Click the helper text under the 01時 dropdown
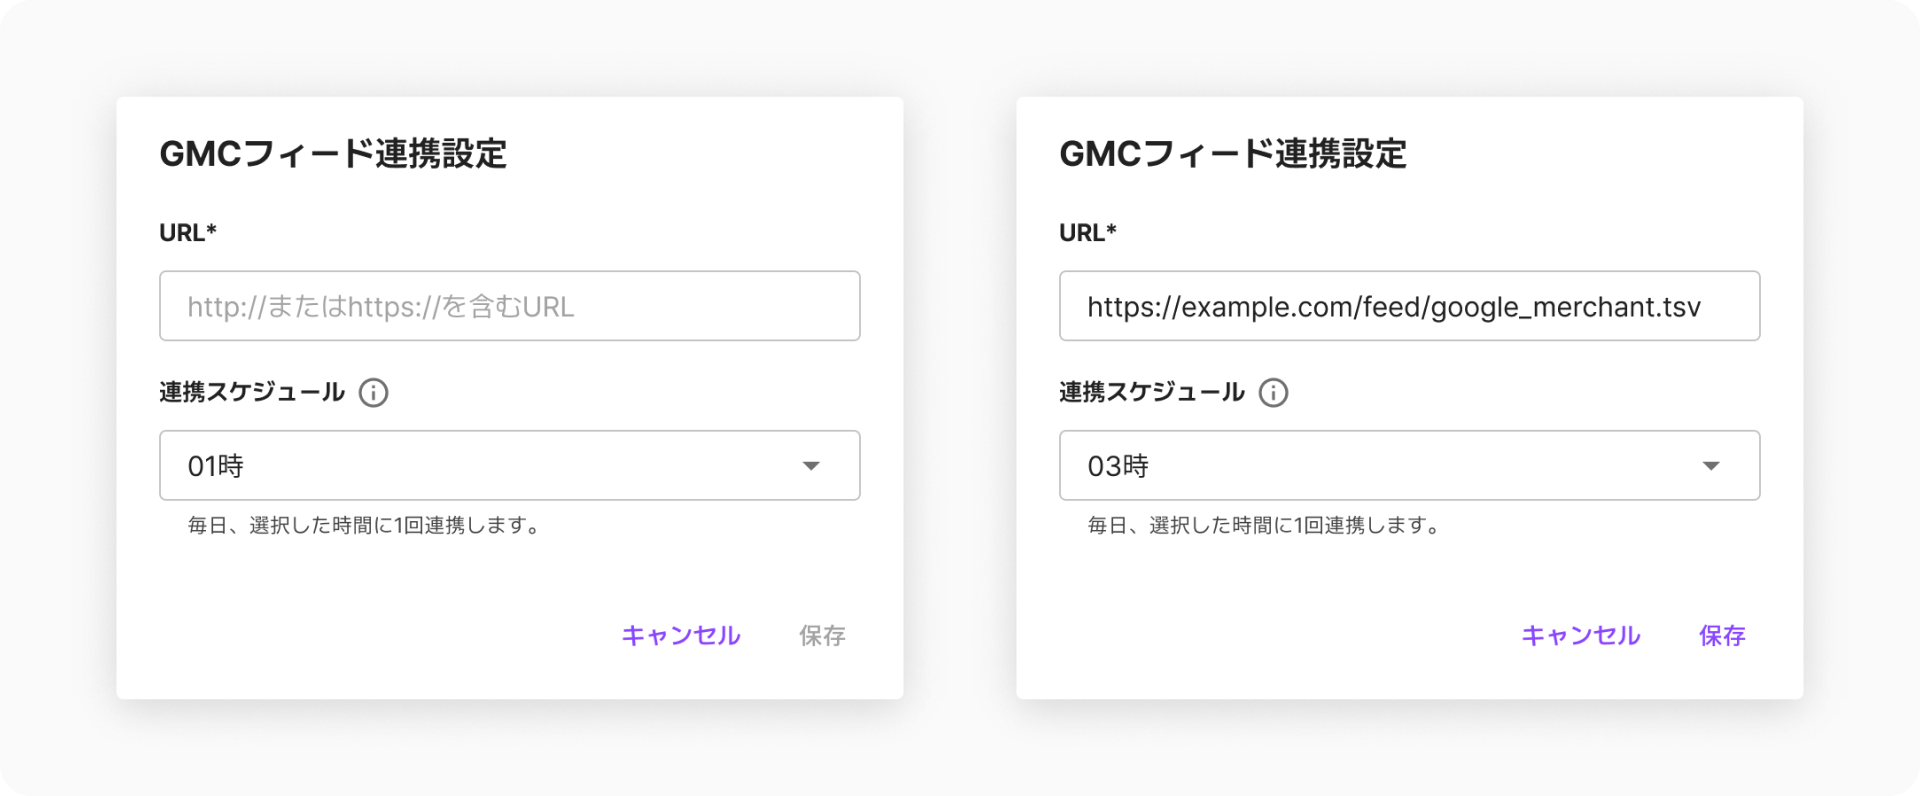Viewport: 1920px width, 796px height. [364, 525]
